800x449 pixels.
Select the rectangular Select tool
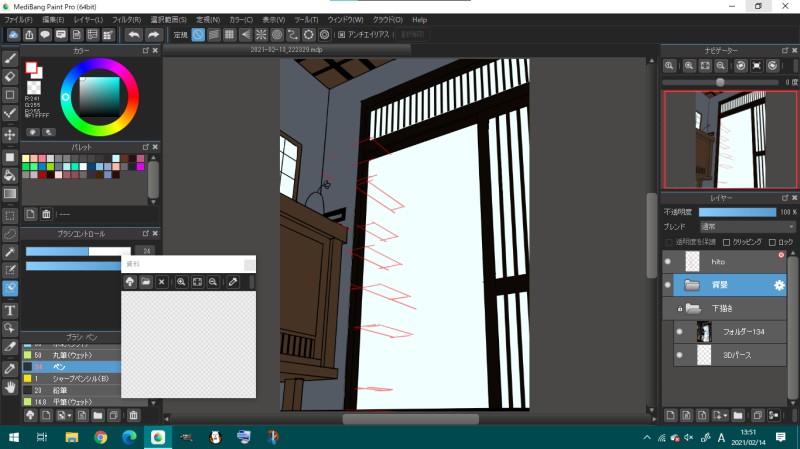(x=10, y=215)
